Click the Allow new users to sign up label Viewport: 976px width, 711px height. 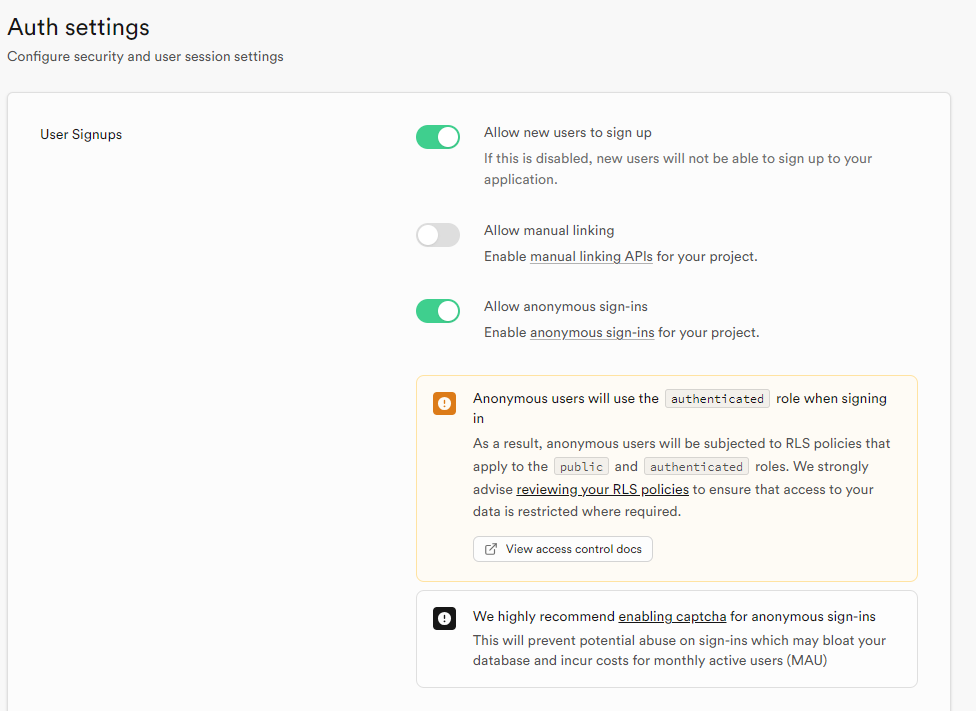pyautogui.click(x=567, y=133)
